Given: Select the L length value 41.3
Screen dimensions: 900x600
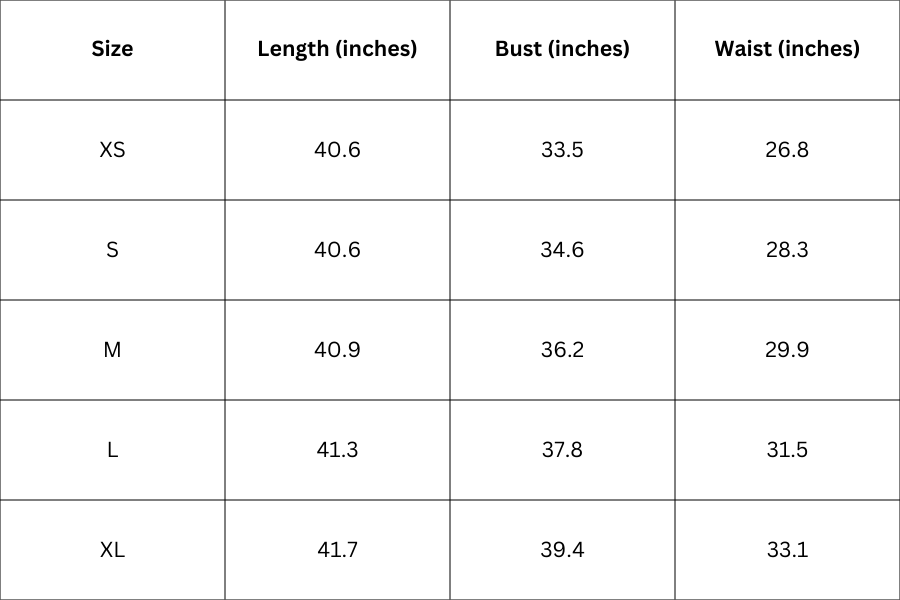Looking at the screenshot, I should pyautogui.click(x=337, y=450).
